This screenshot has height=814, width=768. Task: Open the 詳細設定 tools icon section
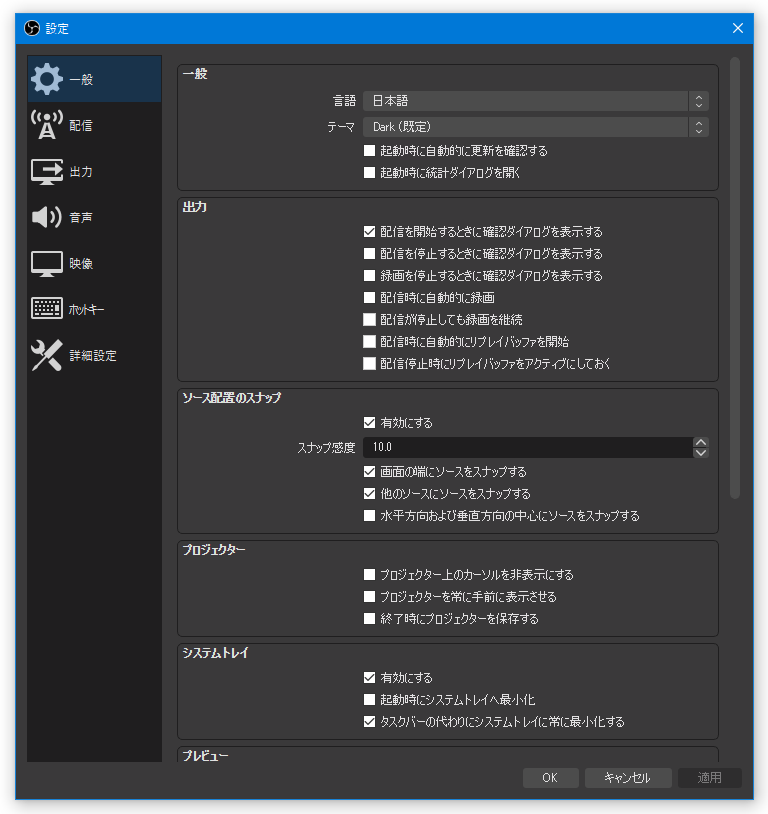coord(47,355)
